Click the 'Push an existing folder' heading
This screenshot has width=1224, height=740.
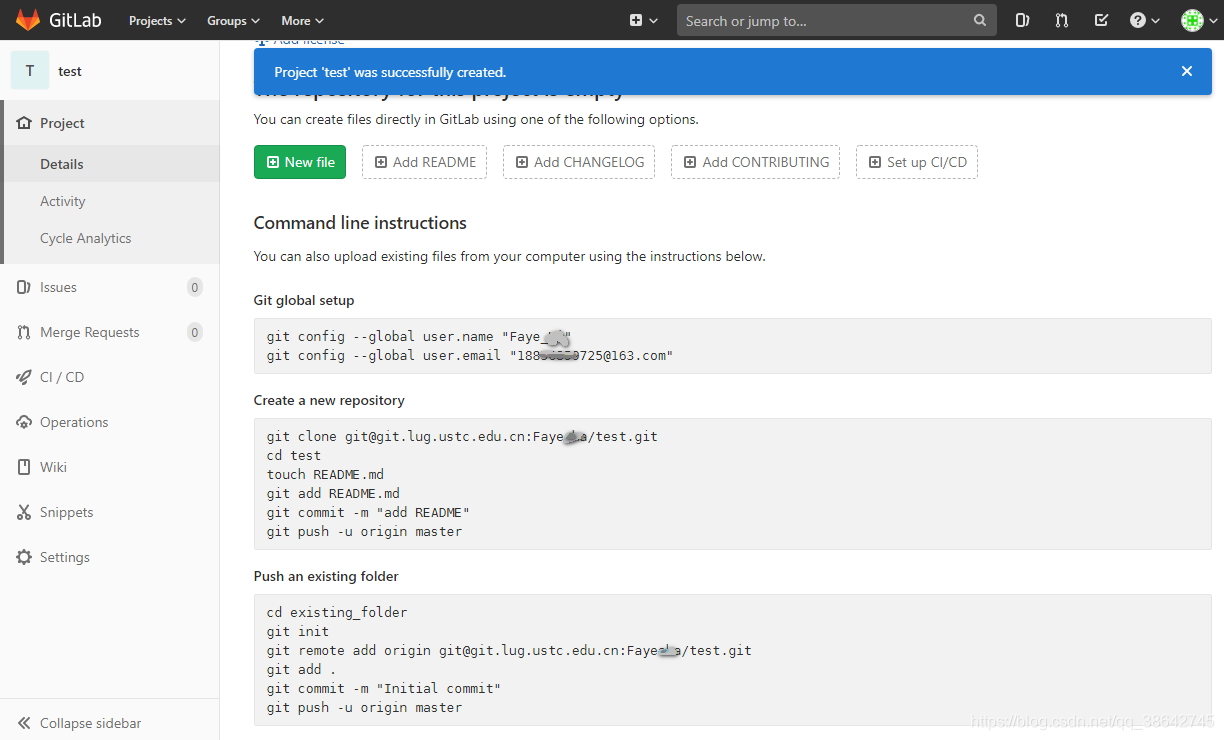coord(326,576)
